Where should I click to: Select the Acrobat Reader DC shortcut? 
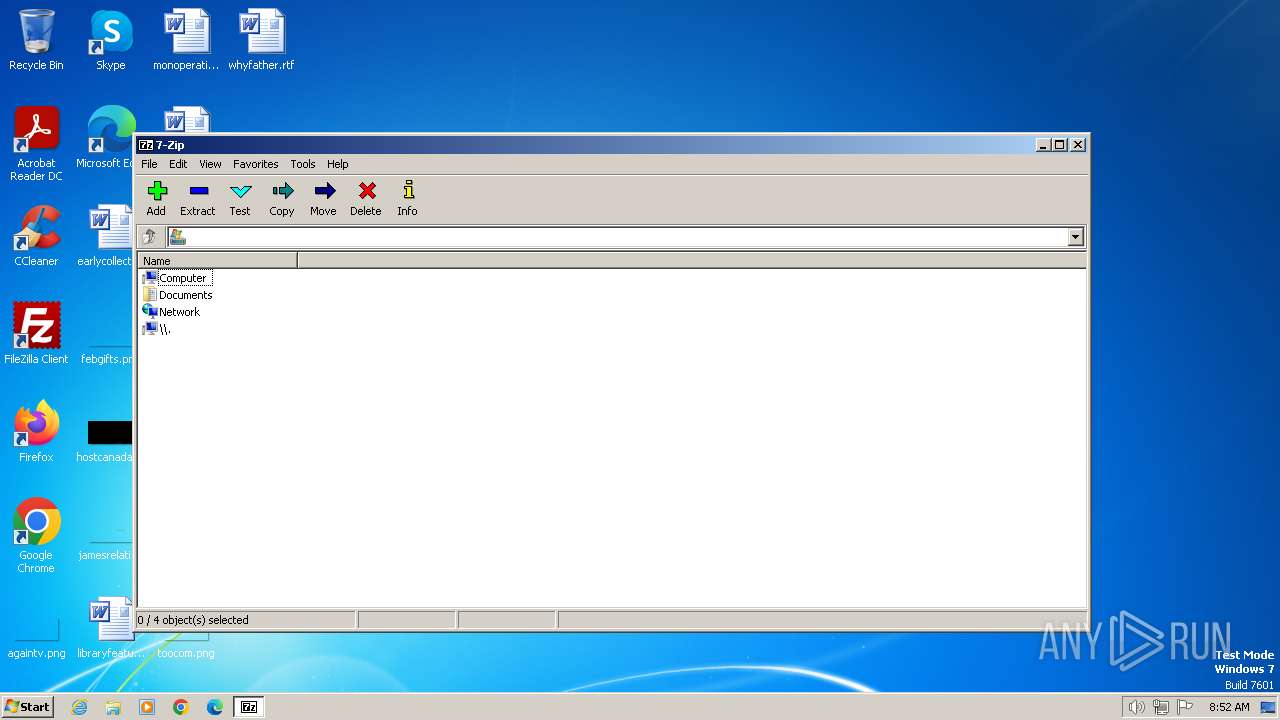click(36, 145)
